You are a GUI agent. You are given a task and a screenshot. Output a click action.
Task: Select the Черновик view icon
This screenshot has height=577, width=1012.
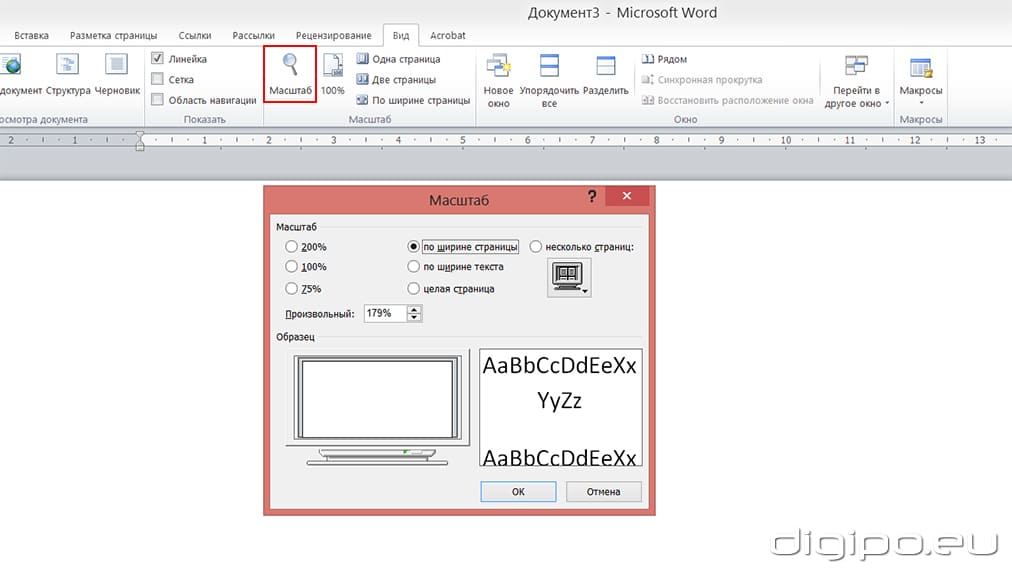tap(117, 66)
